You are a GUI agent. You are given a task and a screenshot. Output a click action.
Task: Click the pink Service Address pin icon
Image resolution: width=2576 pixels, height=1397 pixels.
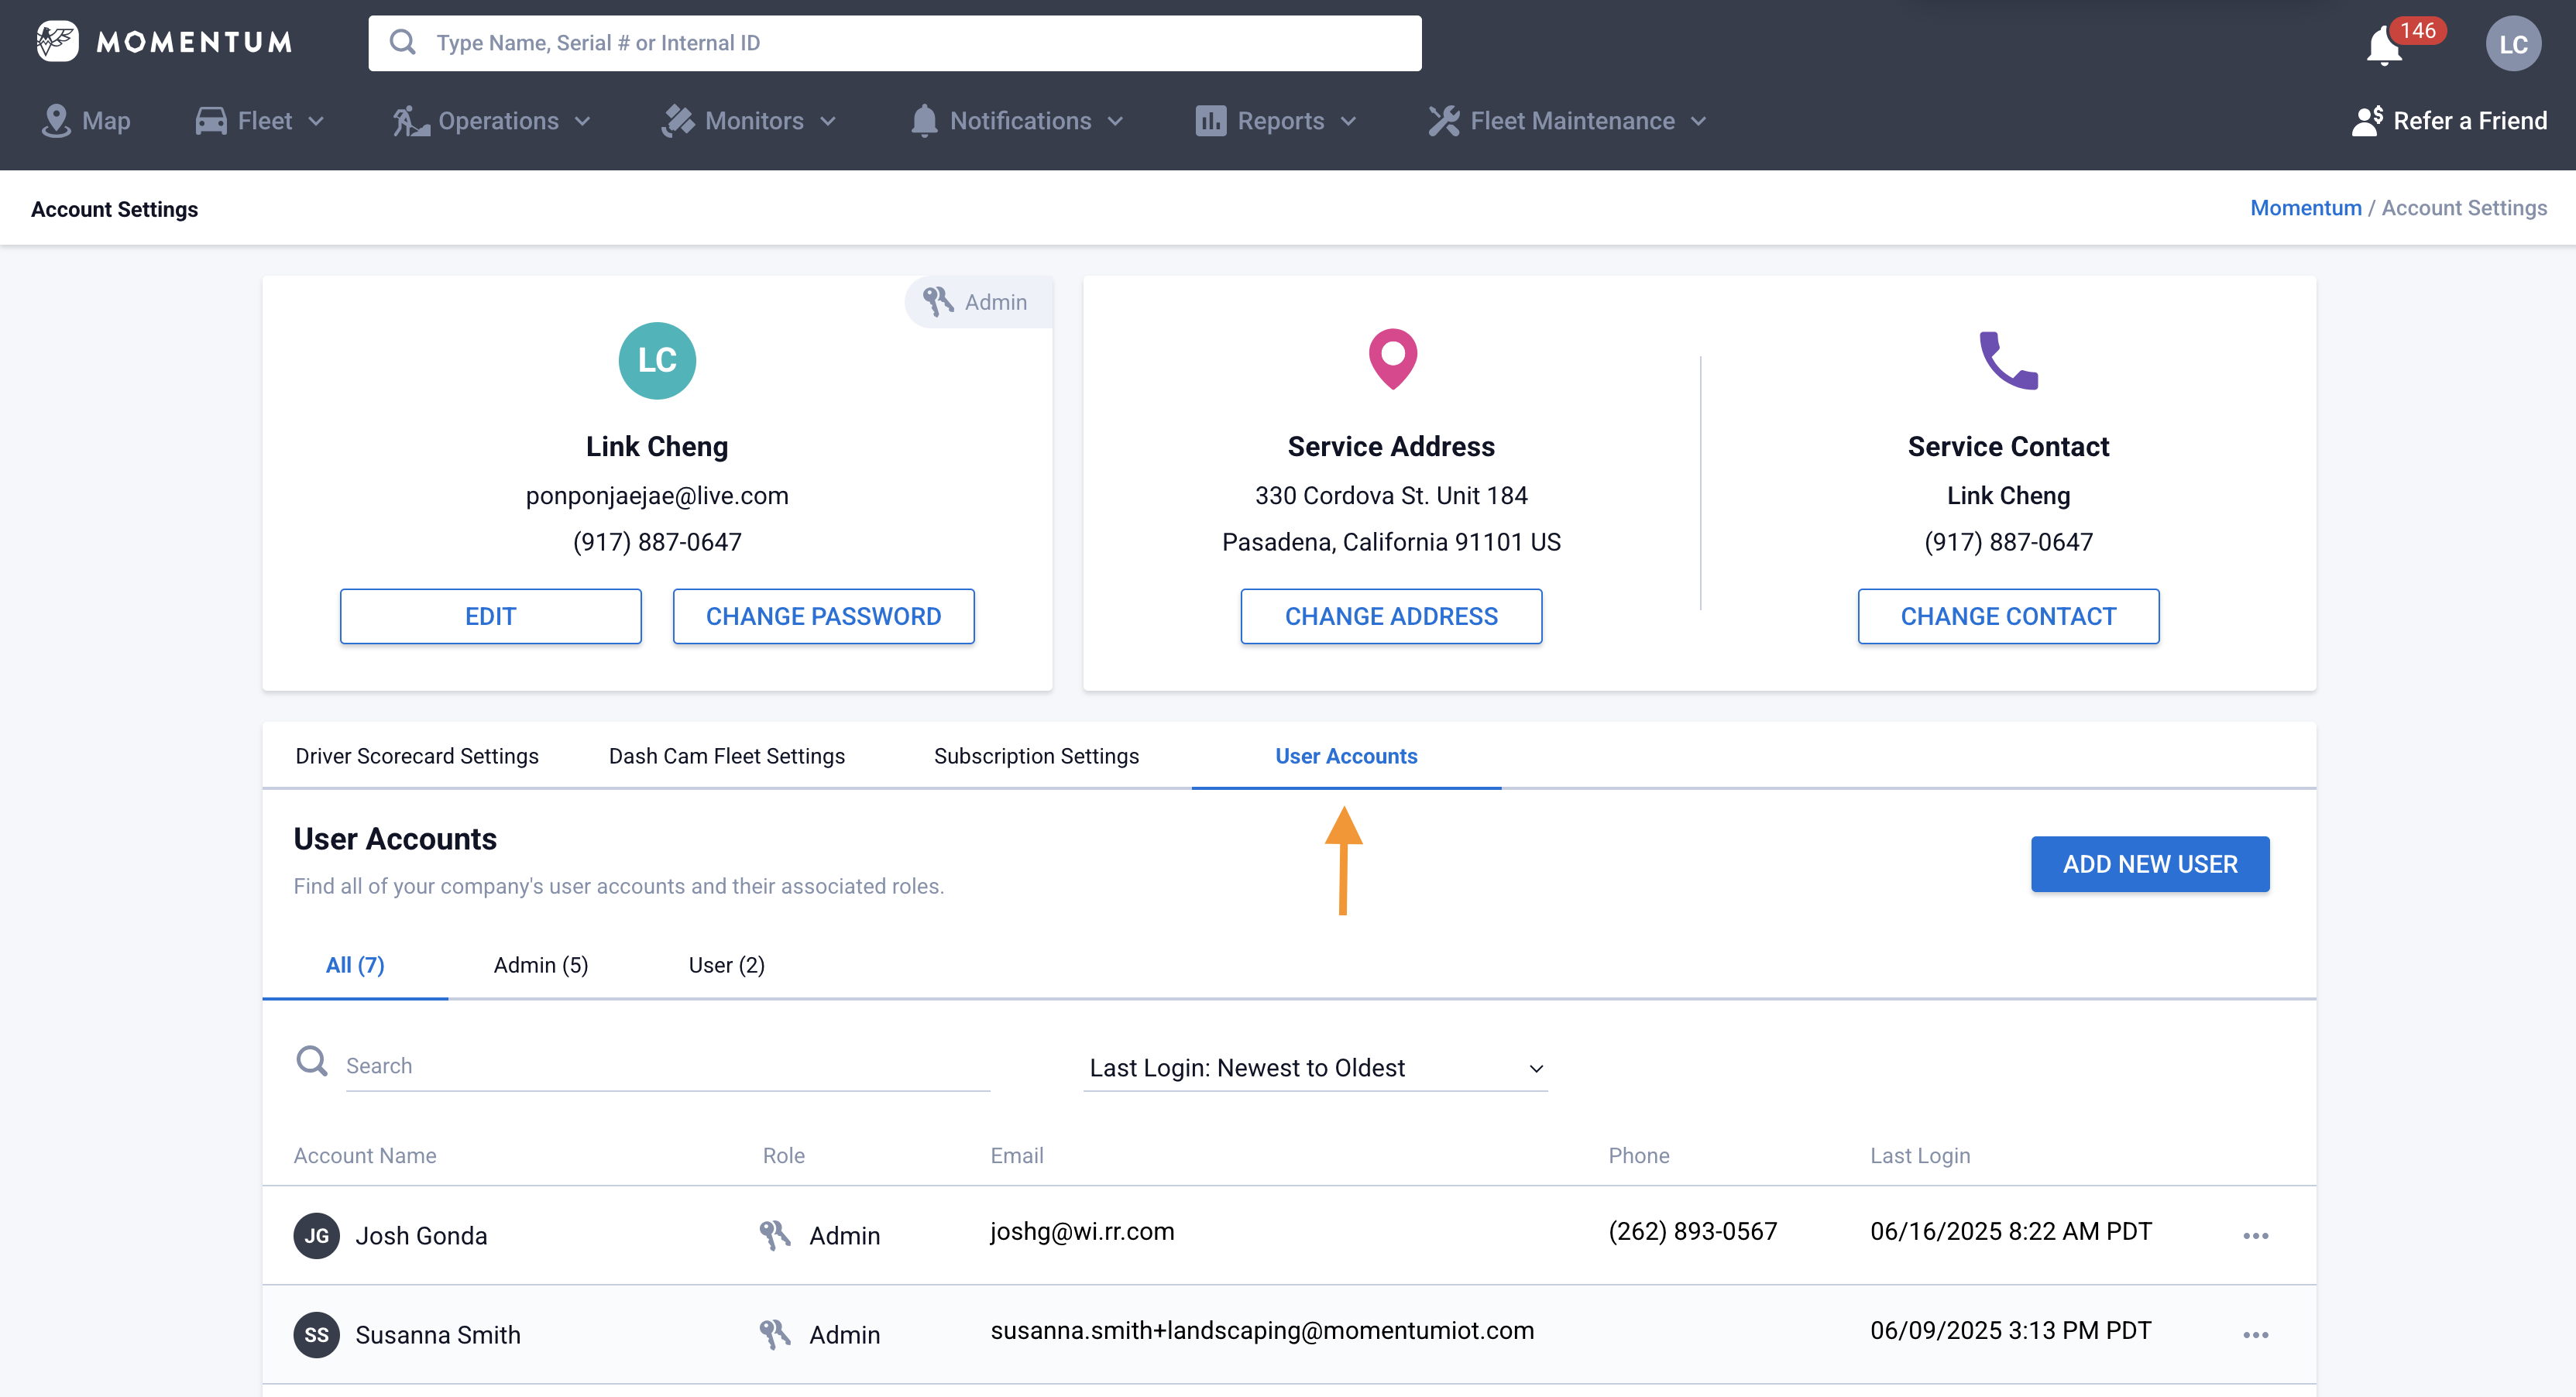click(1392, 358)
